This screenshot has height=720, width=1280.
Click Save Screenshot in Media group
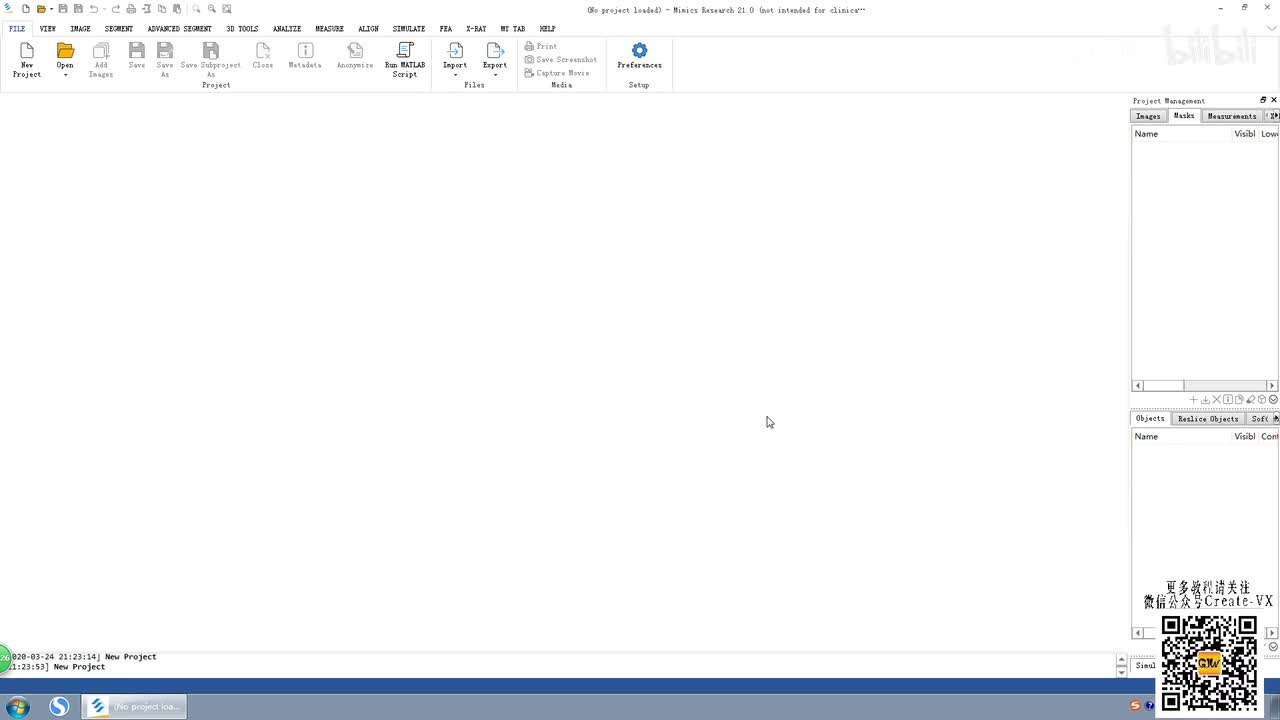pyautogui.click(x=561, y=59)
